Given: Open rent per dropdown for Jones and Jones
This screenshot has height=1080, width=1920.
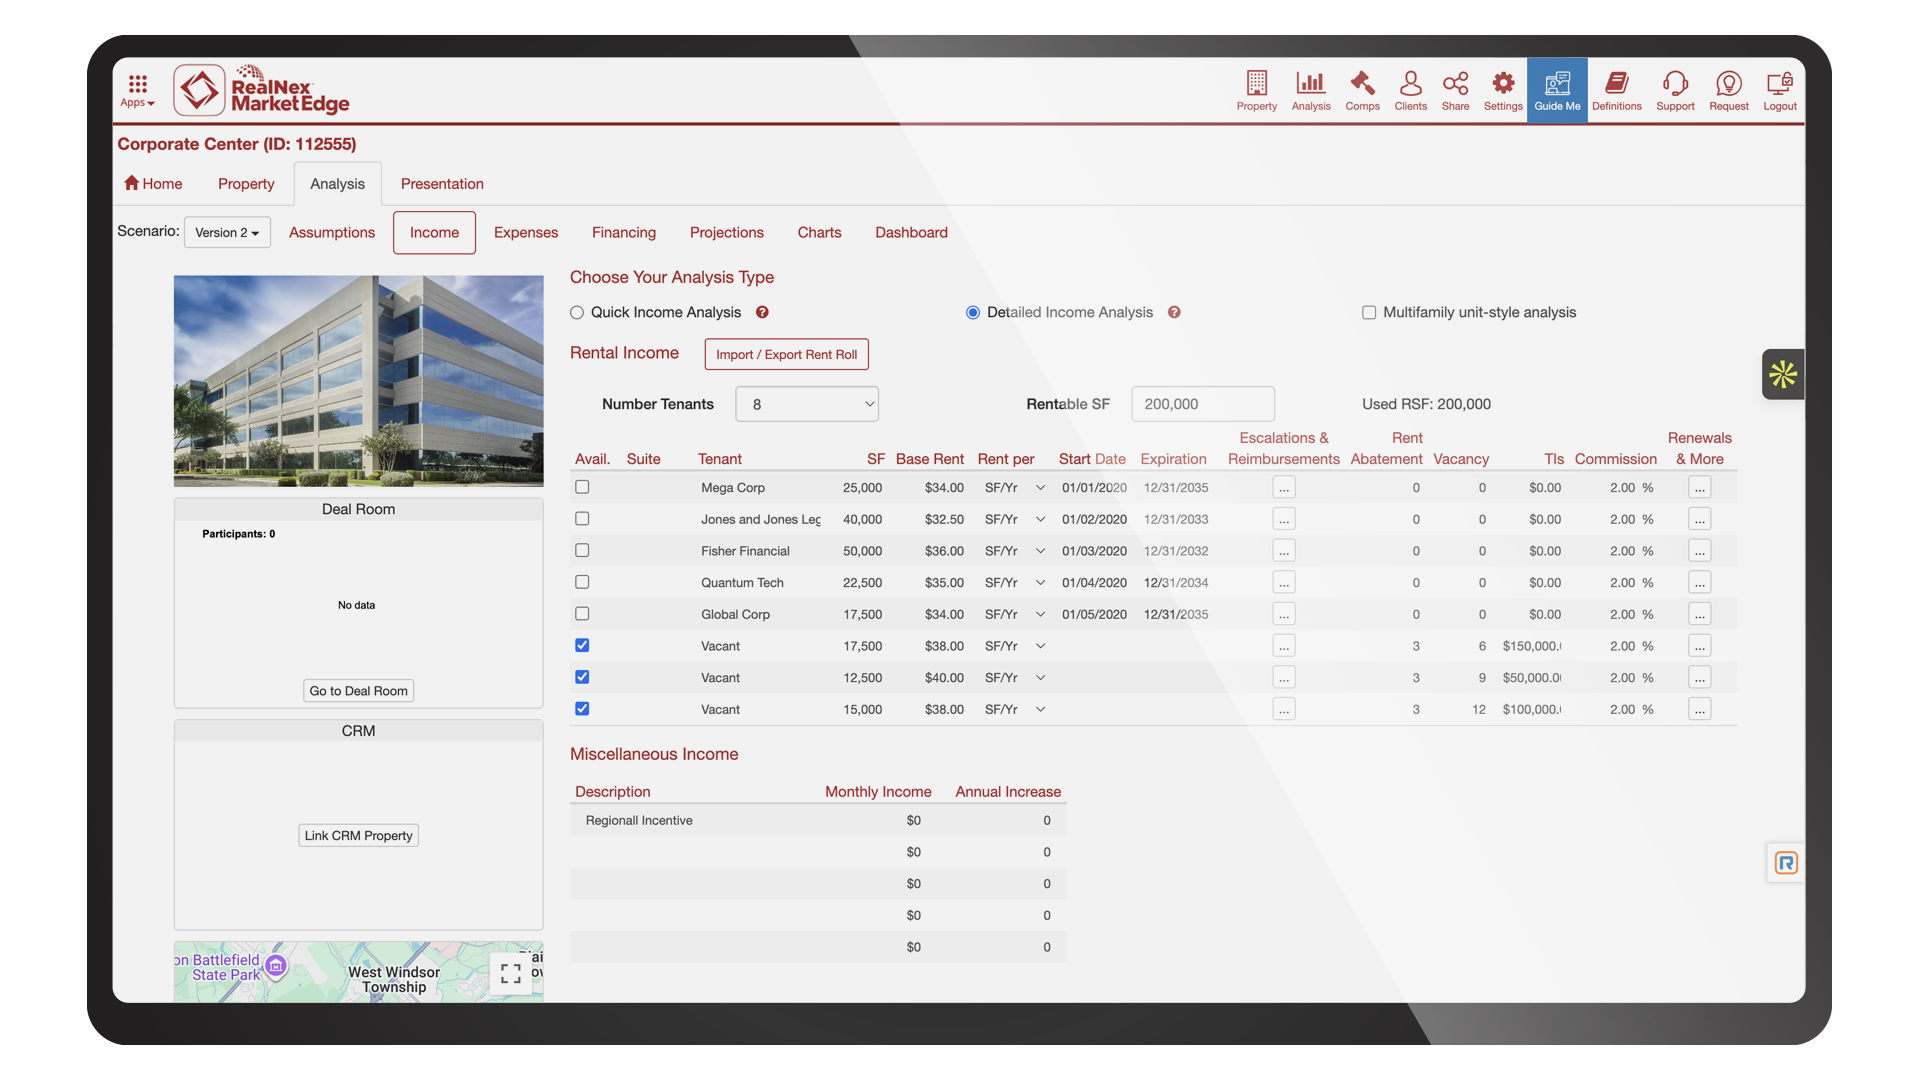Looking at the screenshot, I should coord(1015,519).
